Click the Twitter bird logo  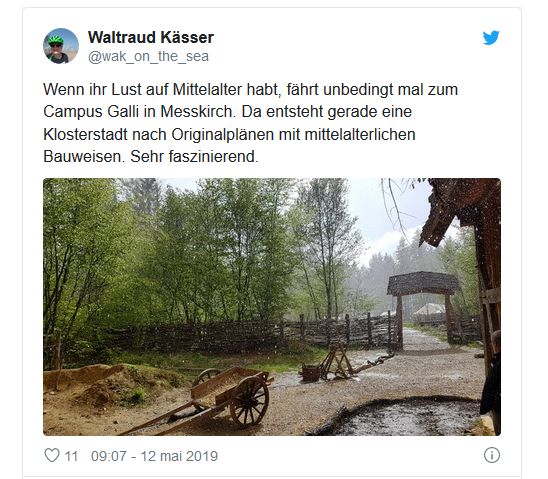click(491, 38)
